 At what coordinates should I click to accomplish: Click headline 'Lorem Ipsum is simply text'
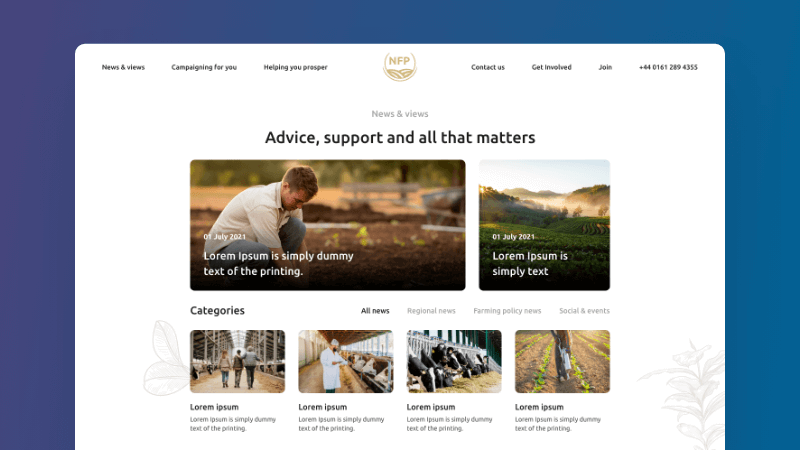click(530, 264)
